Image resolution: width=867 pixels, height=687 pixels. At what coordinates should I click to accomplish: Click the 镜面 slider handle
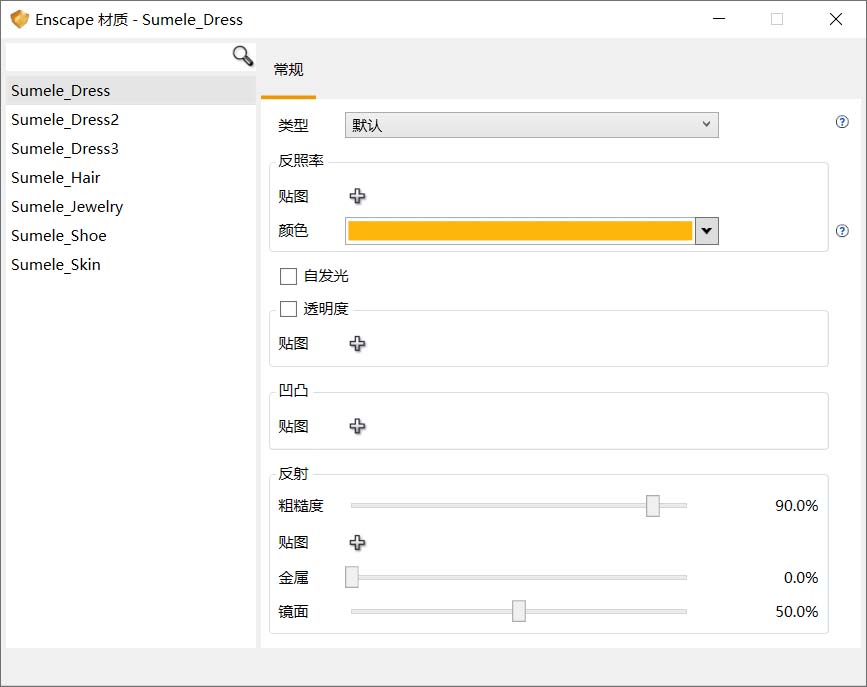coord(519,611)
